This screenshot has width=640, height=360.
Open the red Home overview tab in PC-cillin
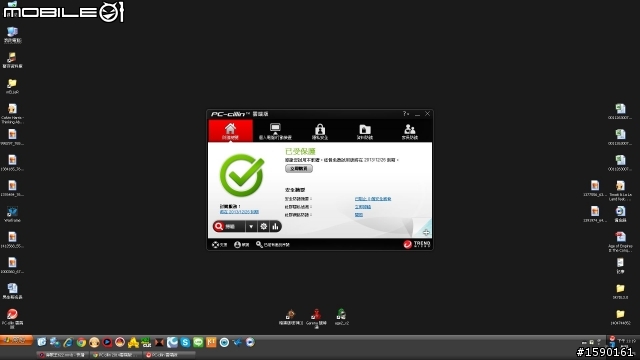coord(231,131)
